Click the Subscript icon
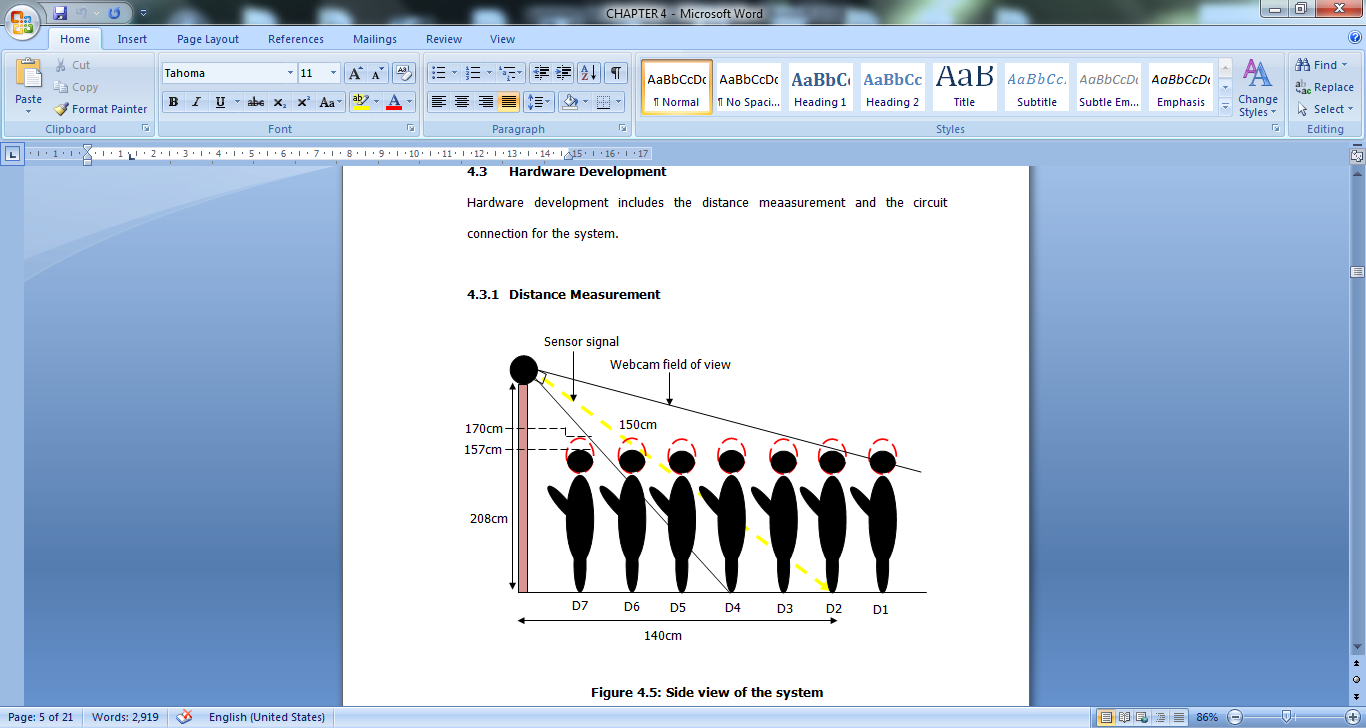 pos(280,102)
